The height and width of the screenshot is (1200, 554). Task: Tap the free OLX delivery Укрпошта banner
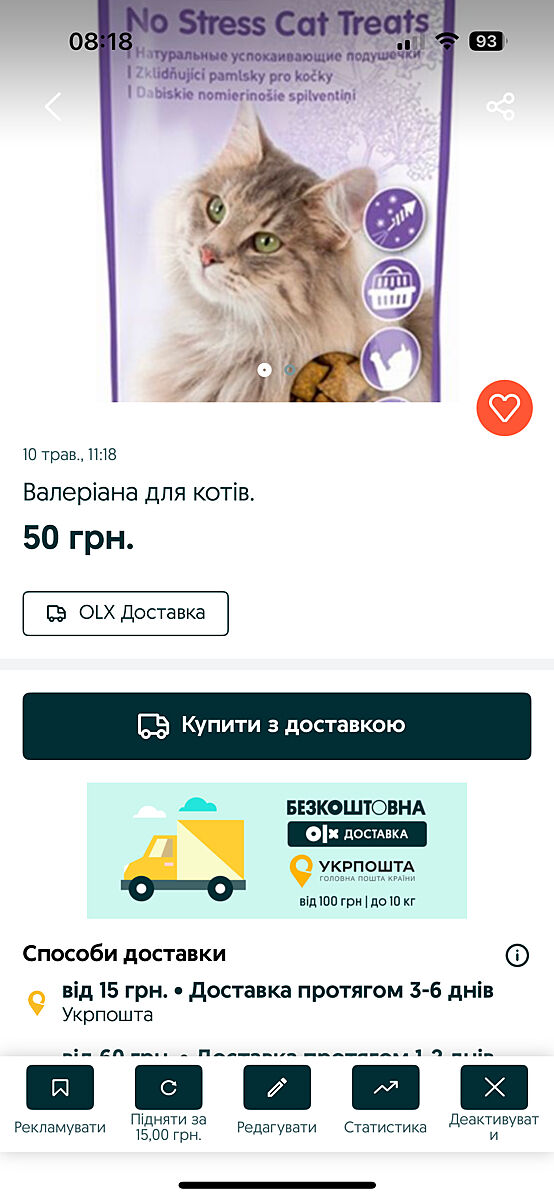pyautogui.click(x=277, y=851)
